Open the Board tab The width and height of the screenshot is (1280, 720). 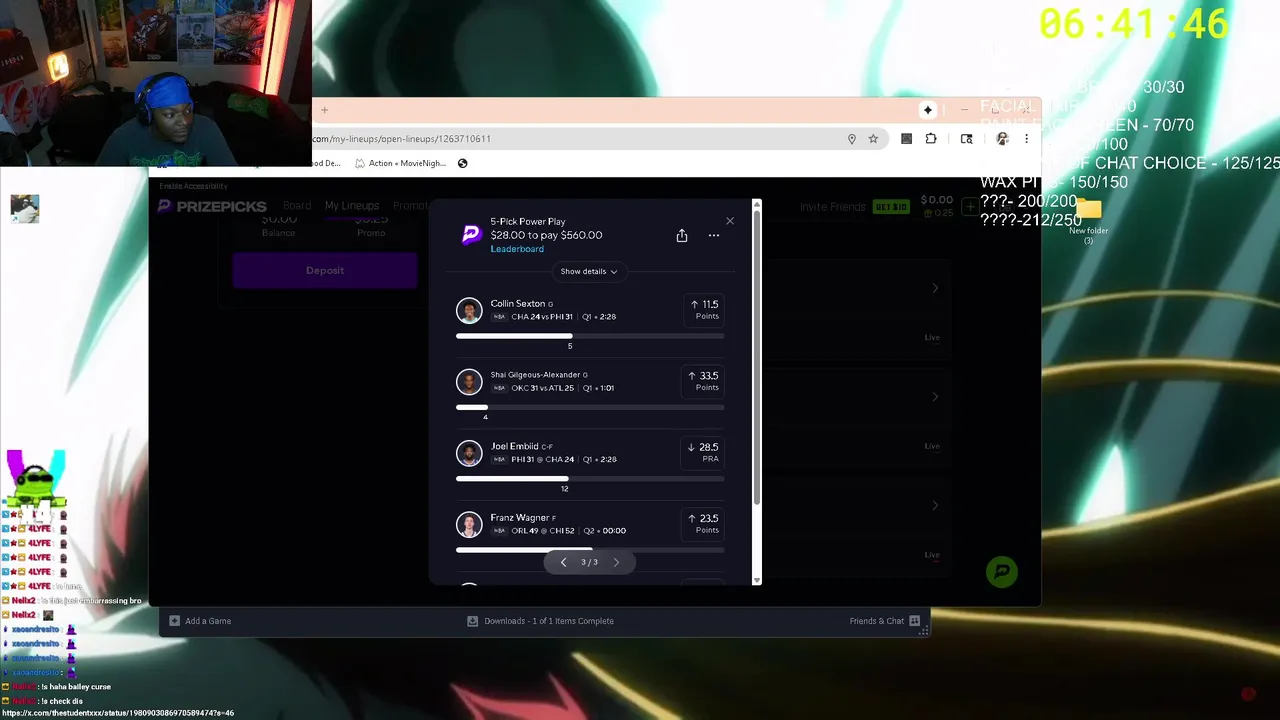297,206
